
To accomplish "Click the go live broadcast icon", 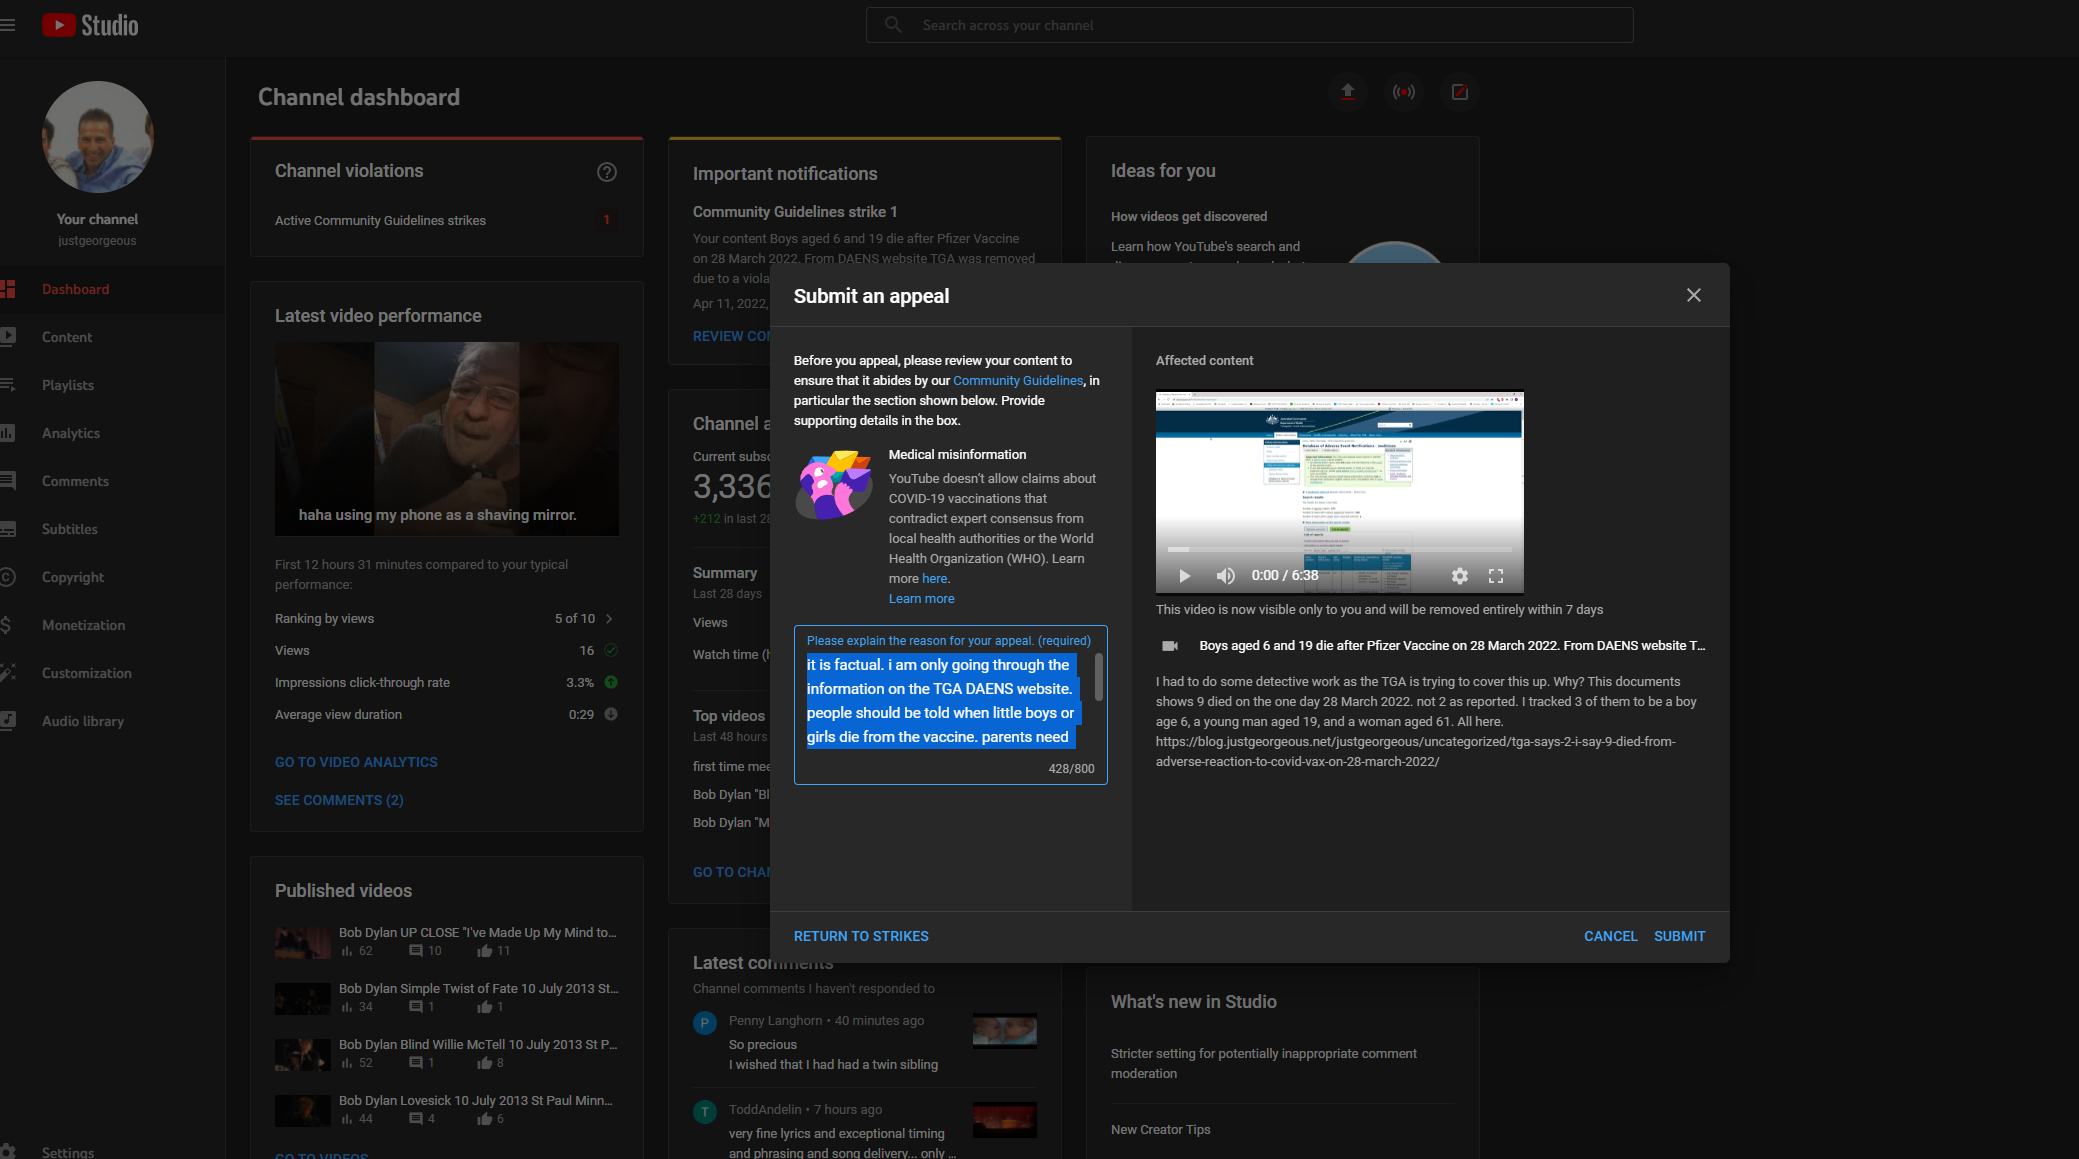I will pos(1404,92).
